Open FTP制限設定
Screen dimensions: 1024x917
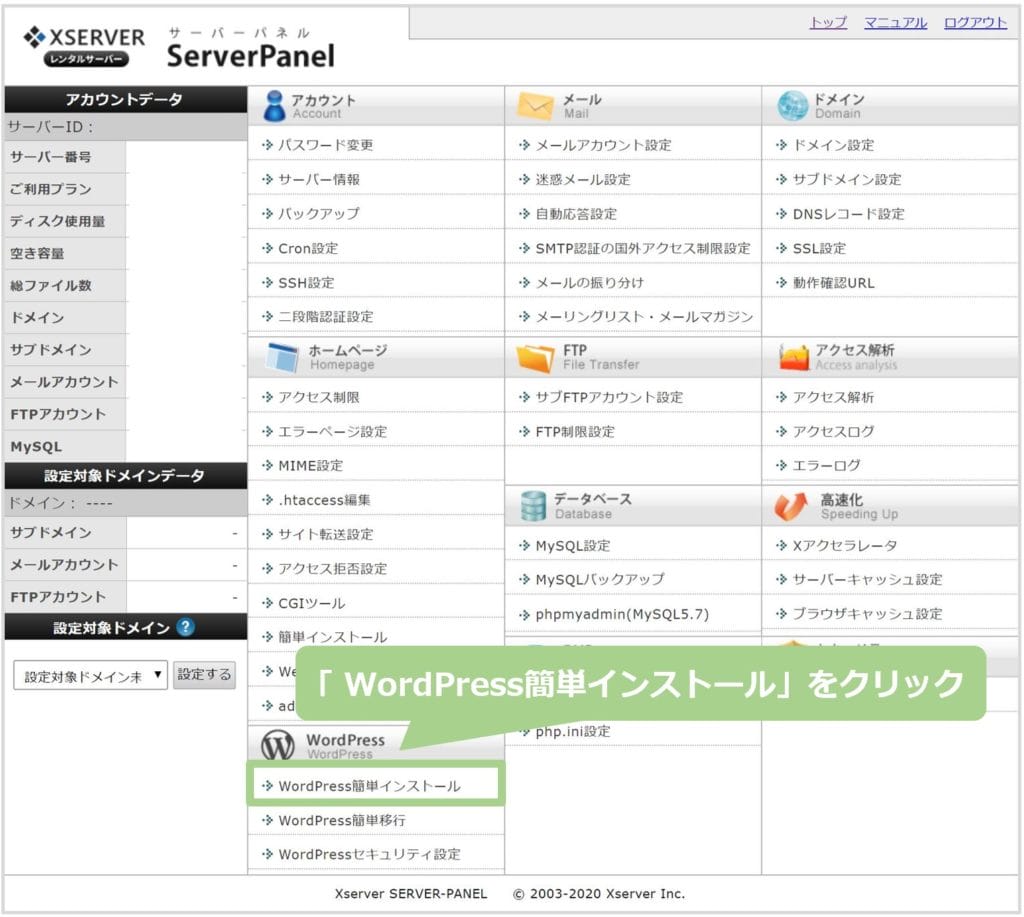[575, 432]
